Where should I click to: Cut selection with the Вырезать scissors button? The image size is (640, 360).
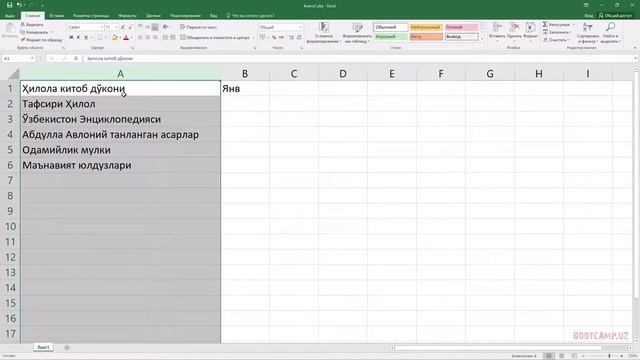pyautogui.click(x=31, y=24)
